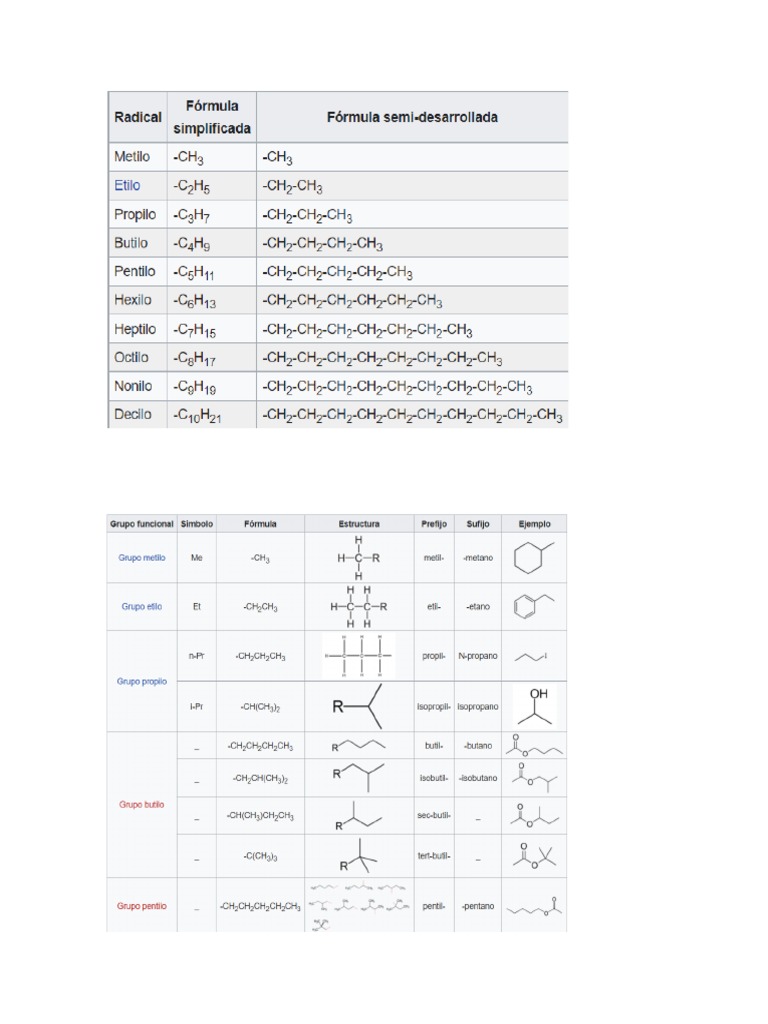The width and height of the screenshot is (768, 1024).
Task: Click the "Fórmula semi-desarrollada" header cell
Action: point(412,117)
